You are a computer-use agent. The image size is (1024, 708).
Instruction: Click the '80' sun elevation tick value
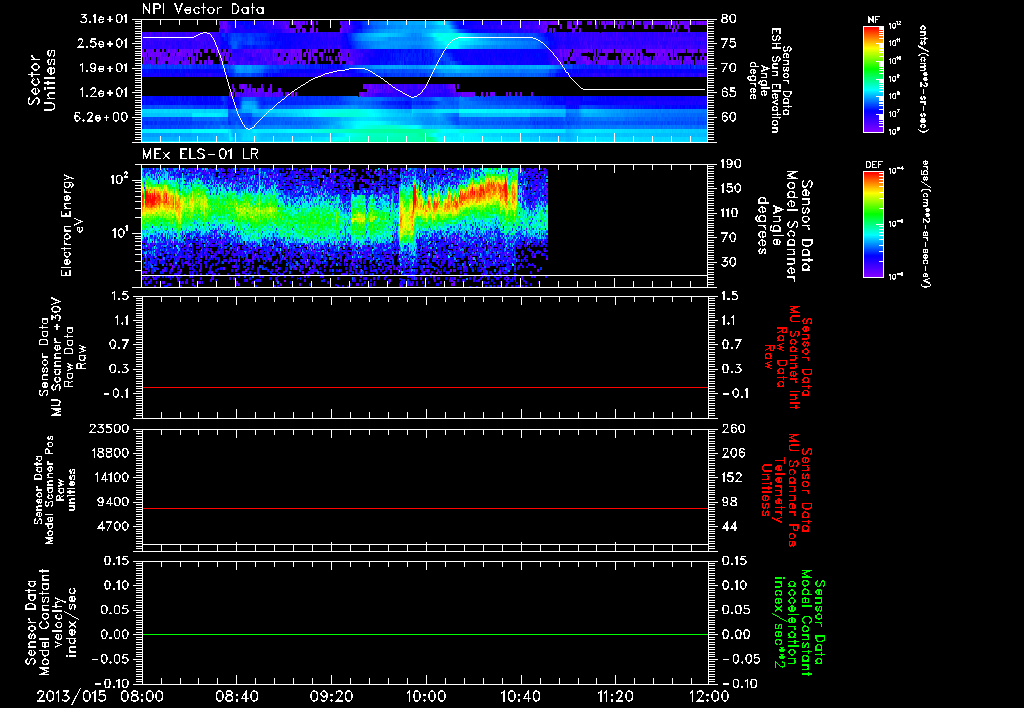[x=728, y=19]
